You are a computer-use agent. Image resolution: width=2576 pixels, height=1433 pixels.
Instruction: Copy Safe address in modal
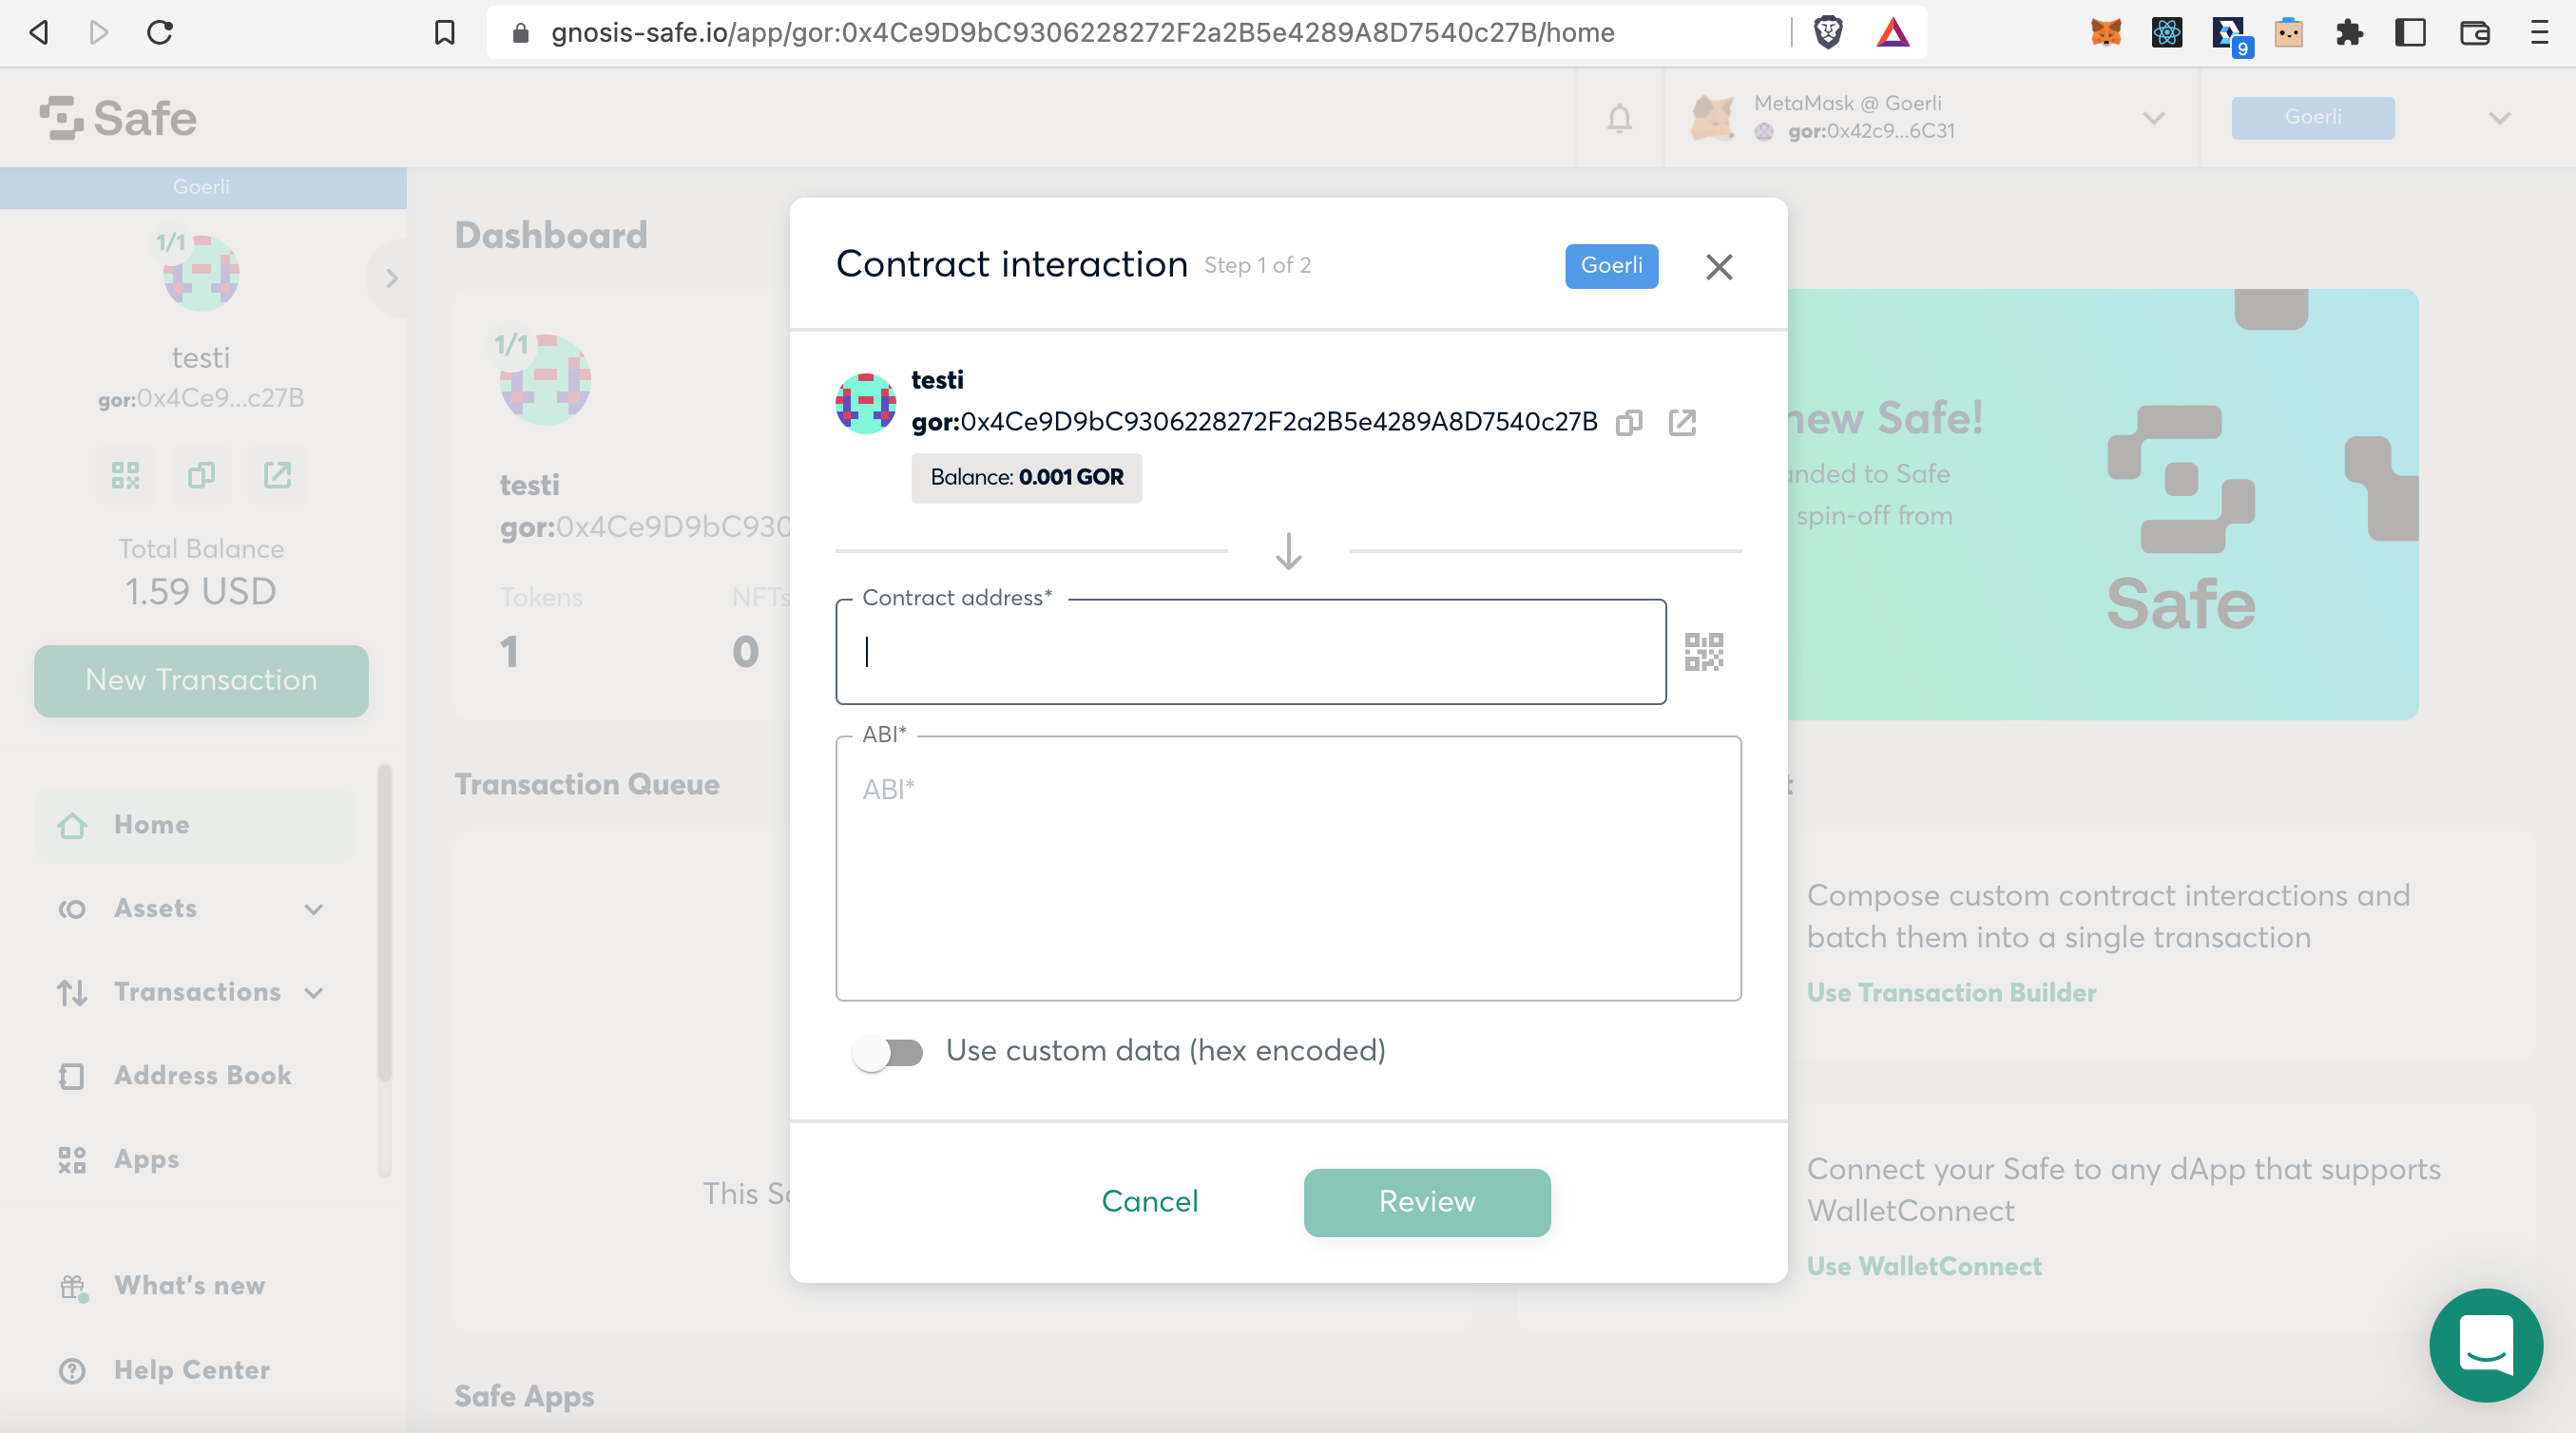(x=1629, y=423)
